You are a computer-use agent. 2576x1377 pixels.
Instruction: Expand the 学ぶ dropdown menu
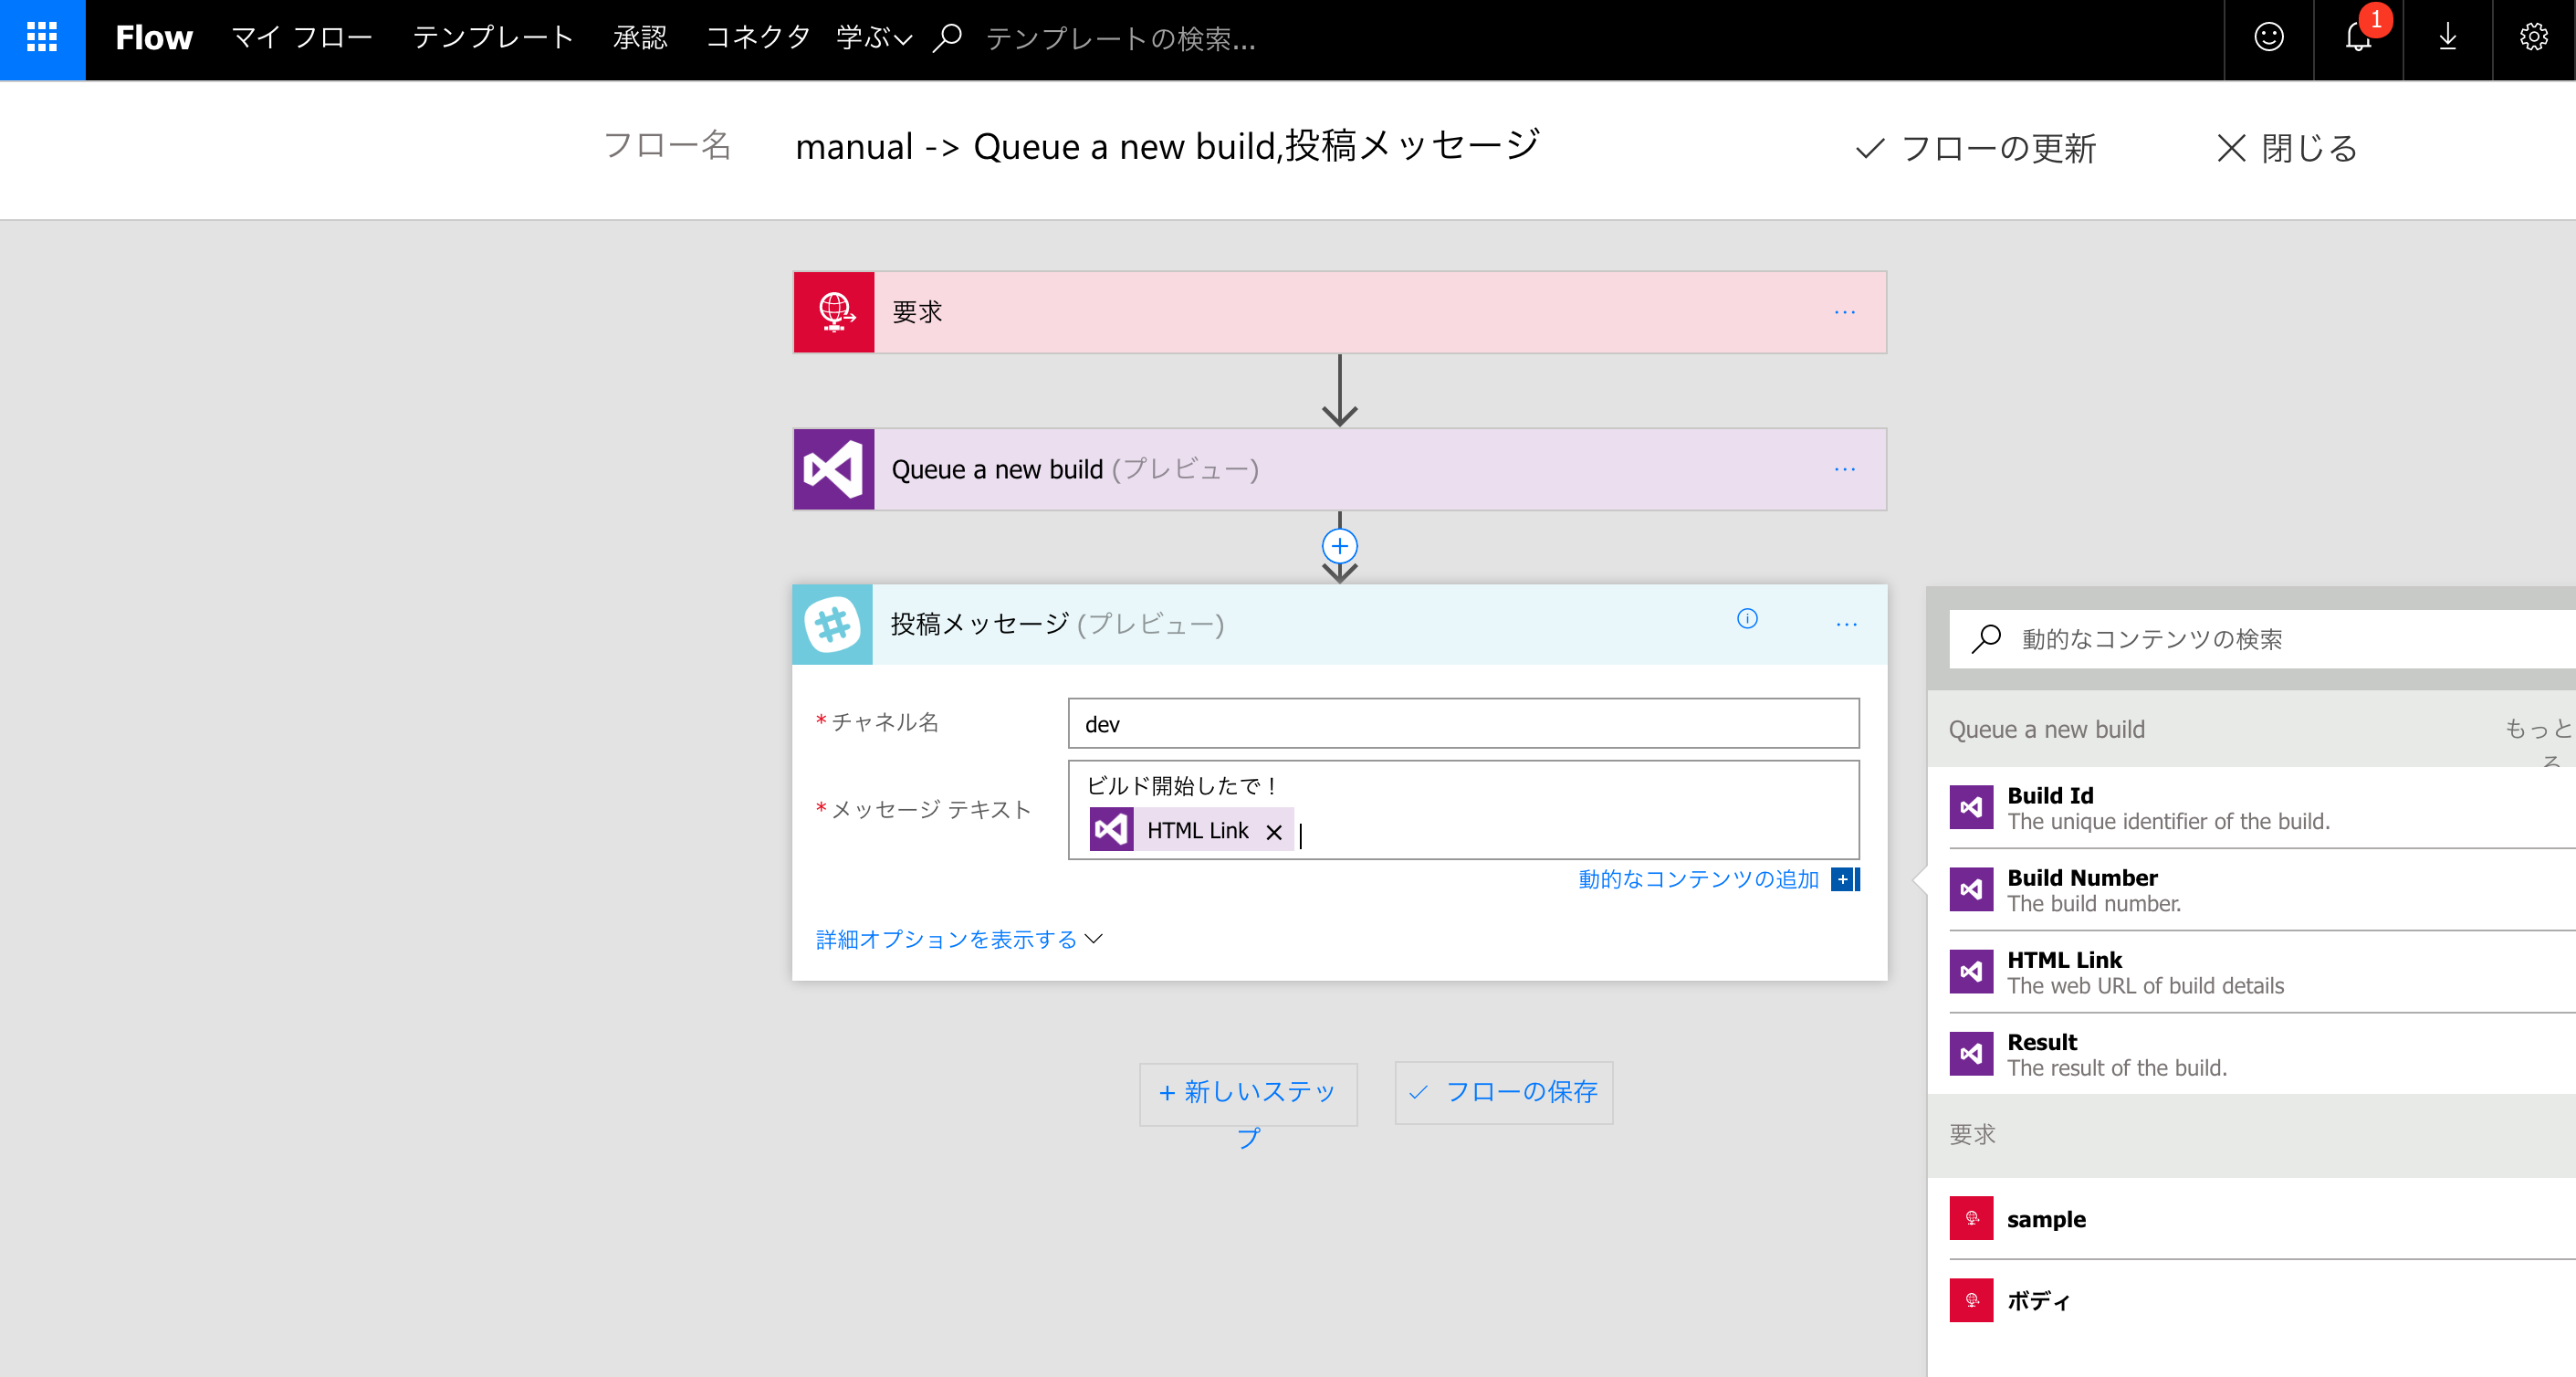pos(874,38)
